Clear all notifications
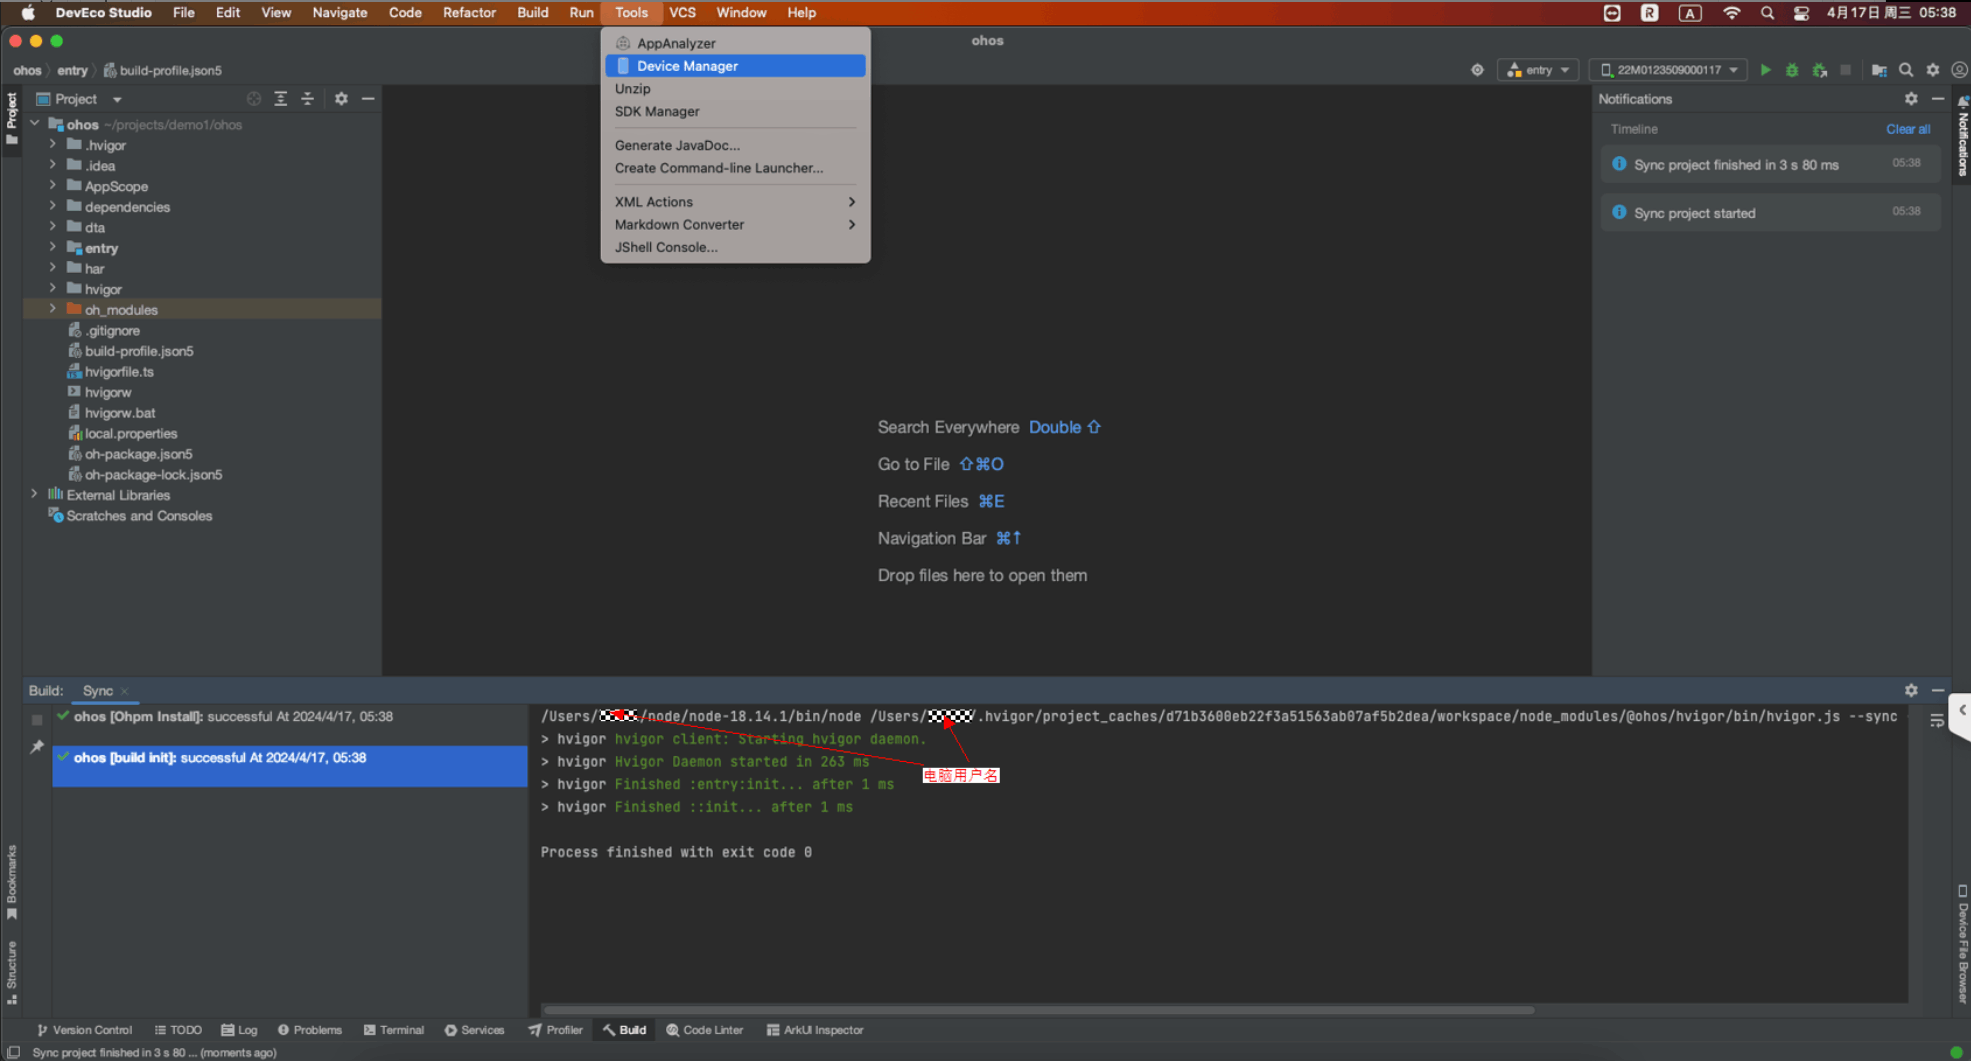Image resolution: width=1971 pixels, height=1061 pixels. click(x=1908, y=129)
